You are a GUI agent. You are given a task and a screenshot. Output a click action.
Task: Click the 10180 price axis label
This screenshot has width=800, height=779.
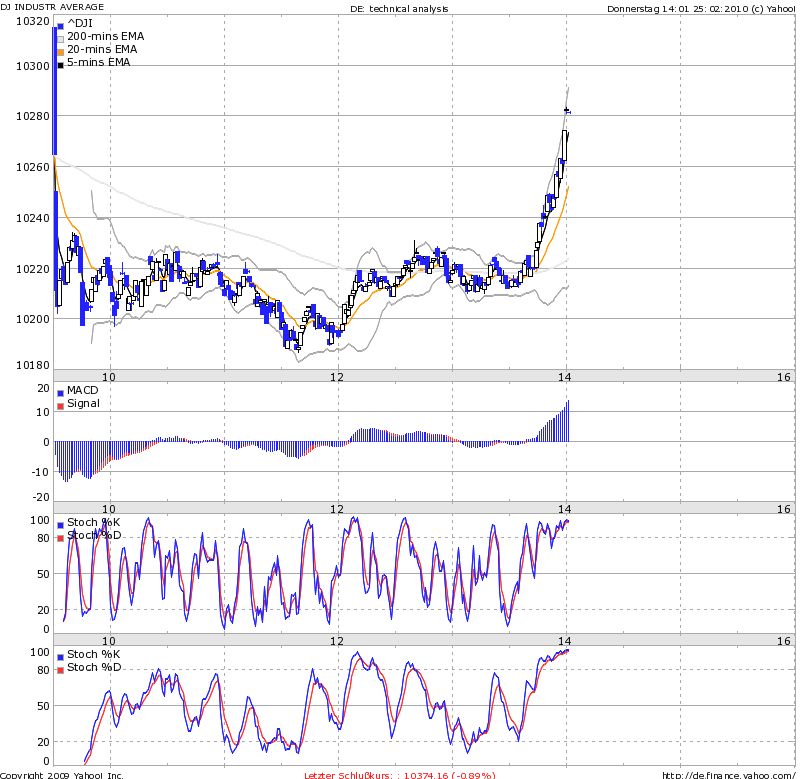click(33, 365)
